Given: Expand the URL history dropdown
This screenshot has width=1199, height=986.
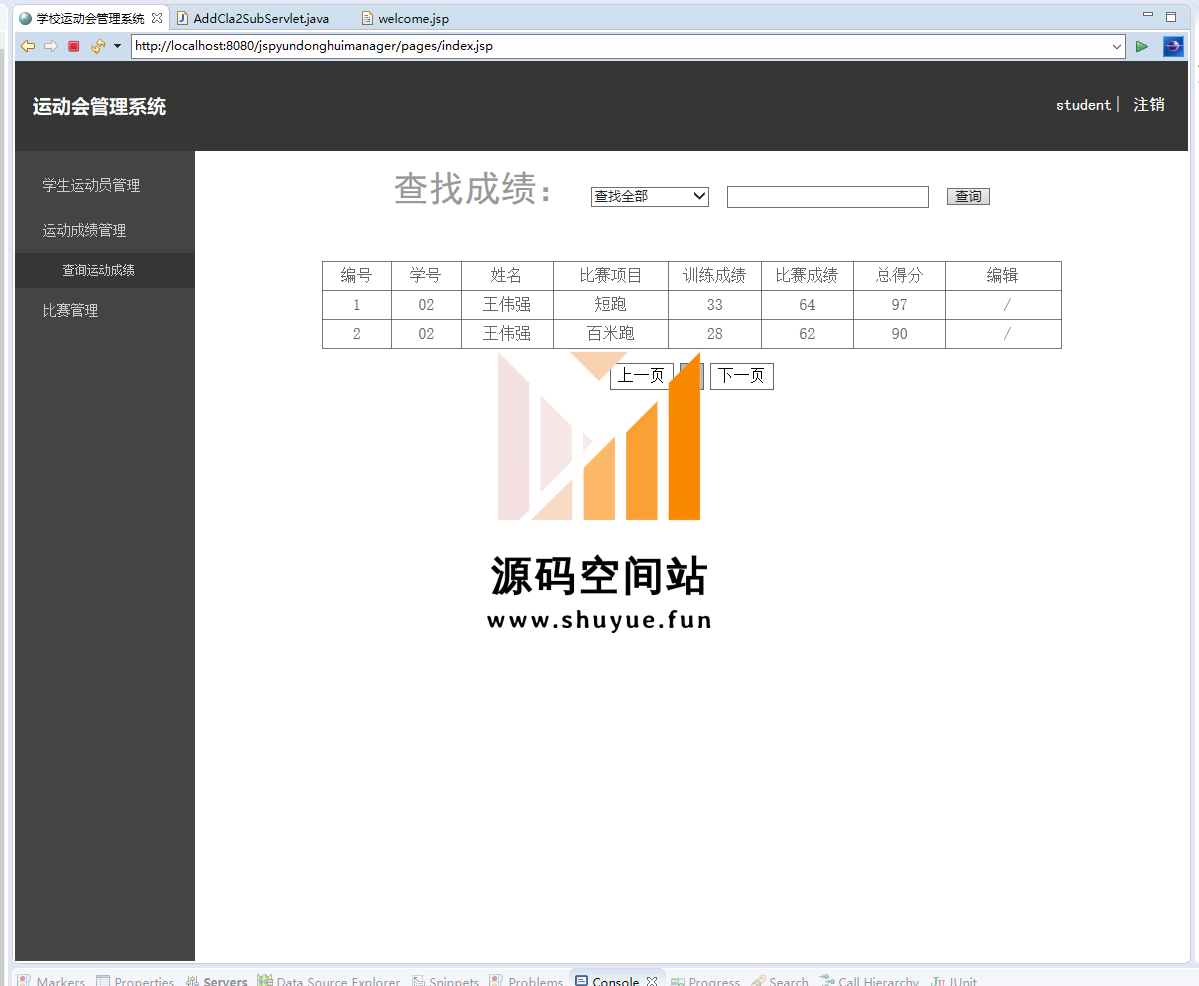Looking at the screenshot, I should coord(1116,46).
